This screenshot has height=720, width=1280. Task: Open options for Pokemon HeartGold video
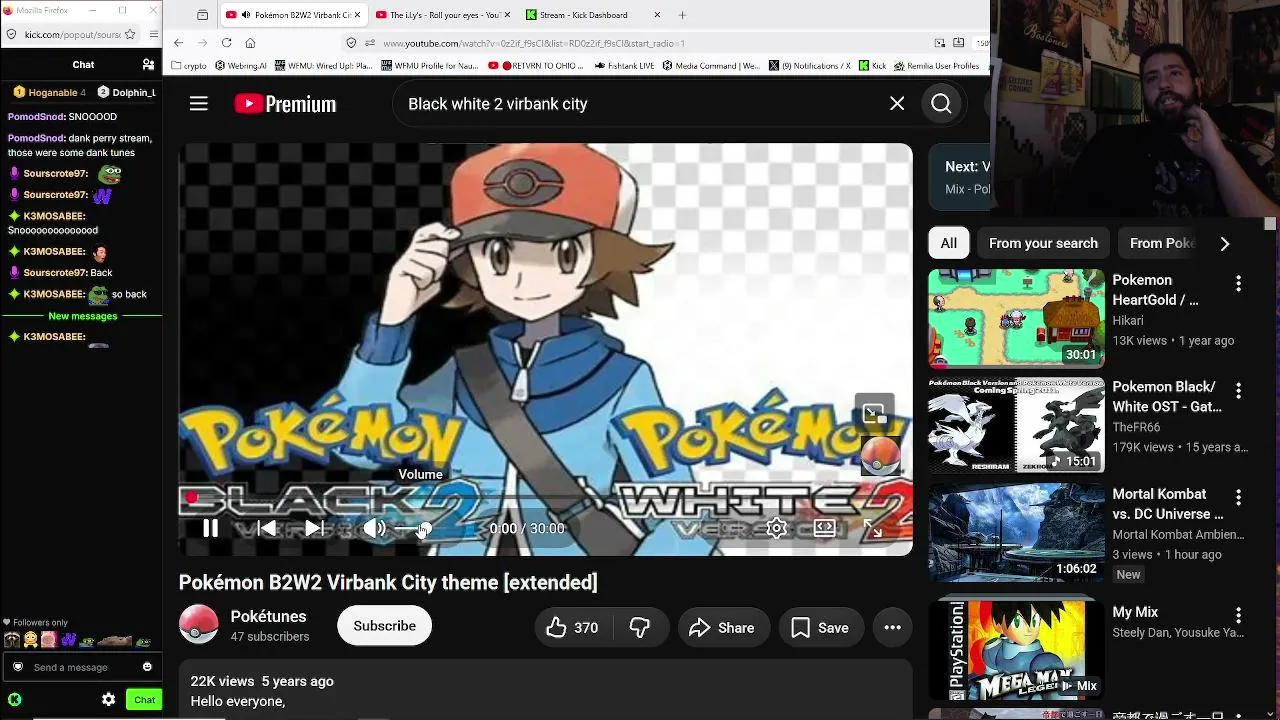1238,284
